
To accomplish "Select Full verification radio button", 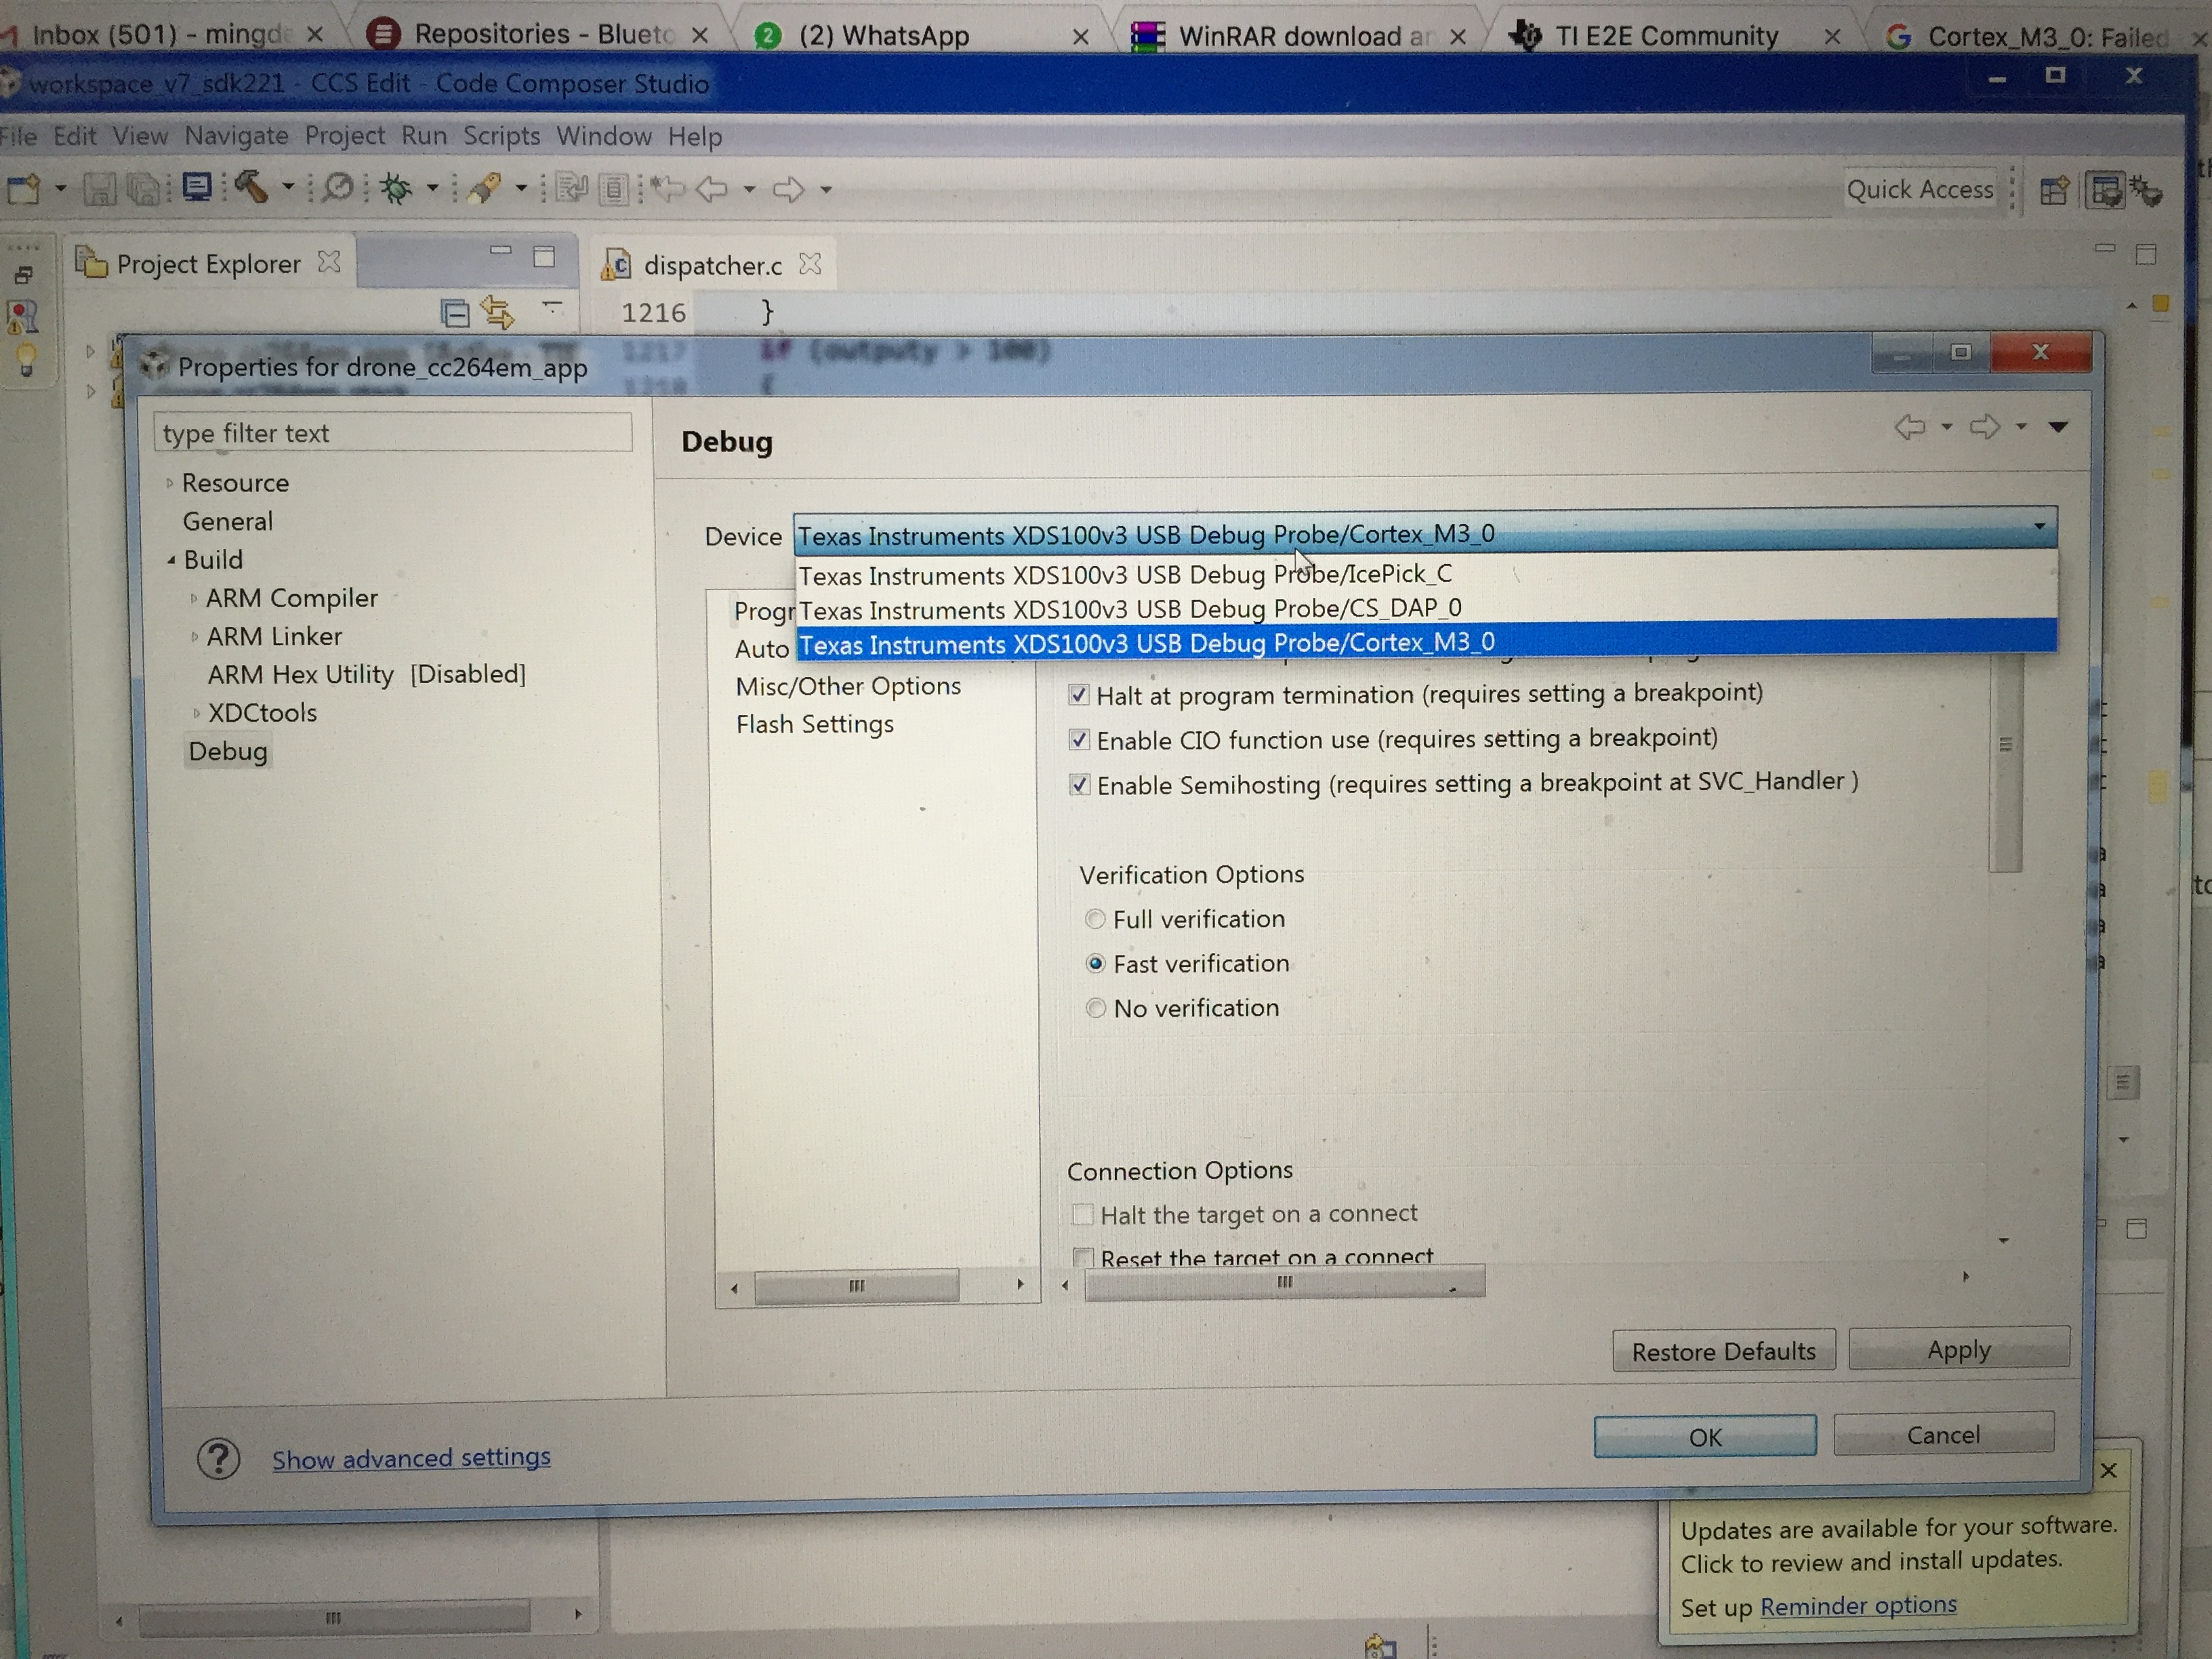I will [x=1095, y=919].
